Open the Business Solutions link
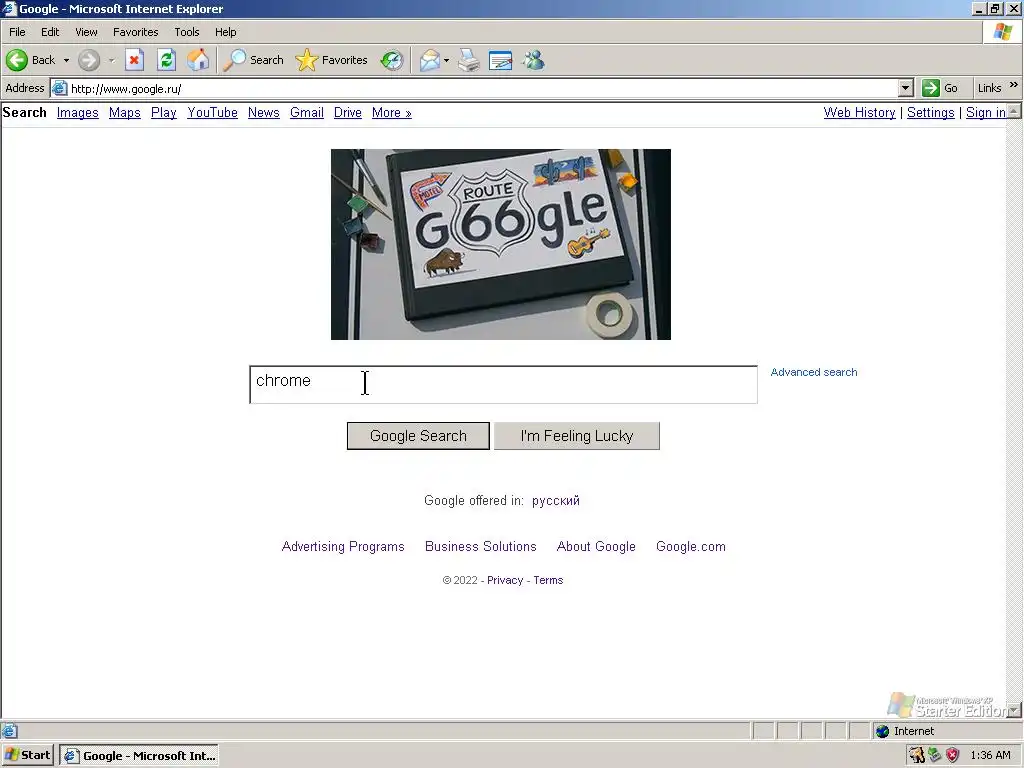1024x768 pixels. tap(481, 547)
